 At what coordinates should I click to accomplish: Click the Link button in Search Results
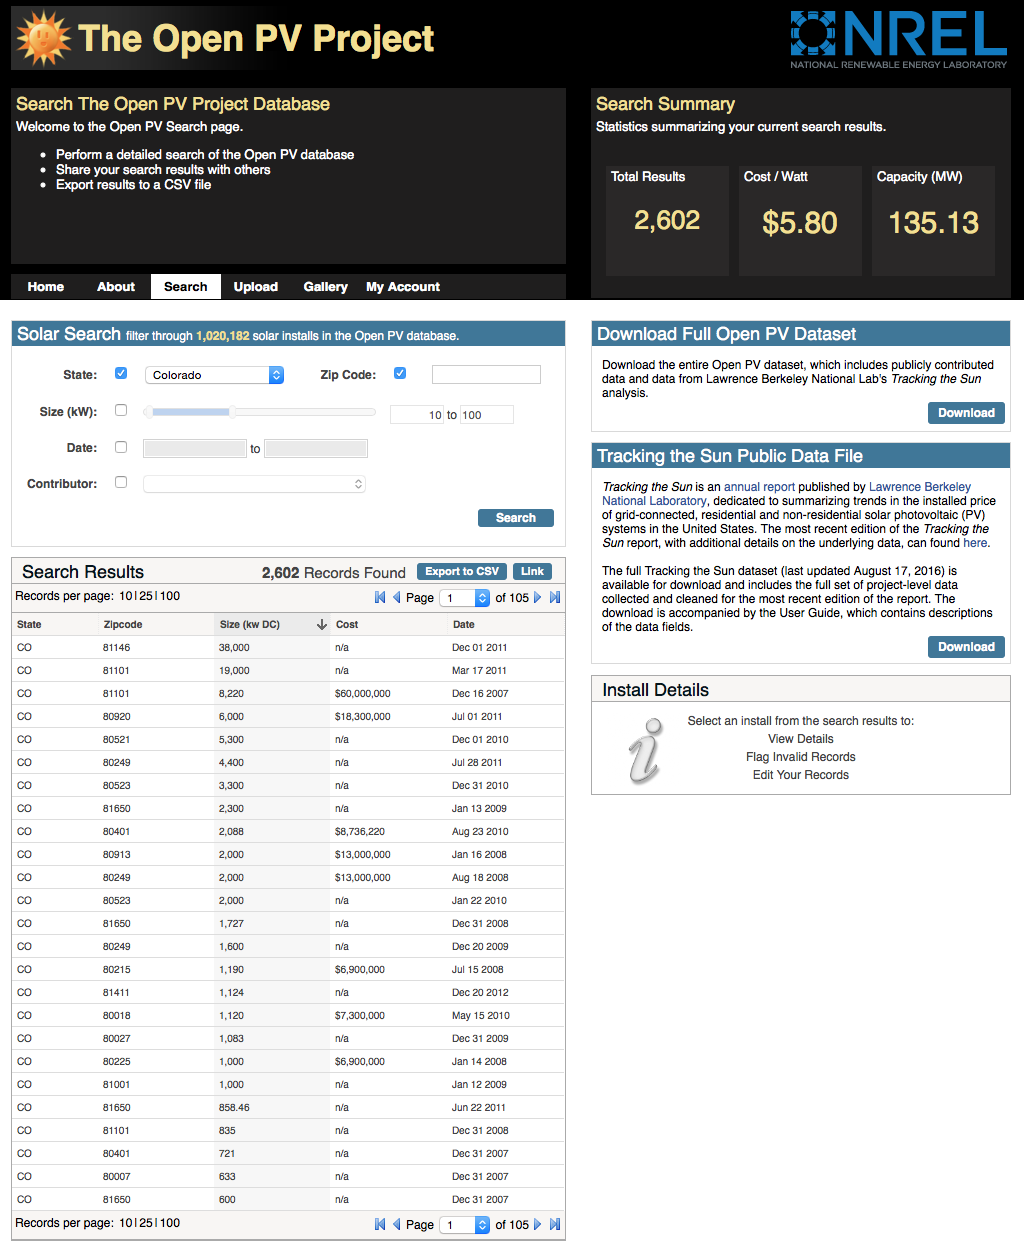click(x=533, y=572)
